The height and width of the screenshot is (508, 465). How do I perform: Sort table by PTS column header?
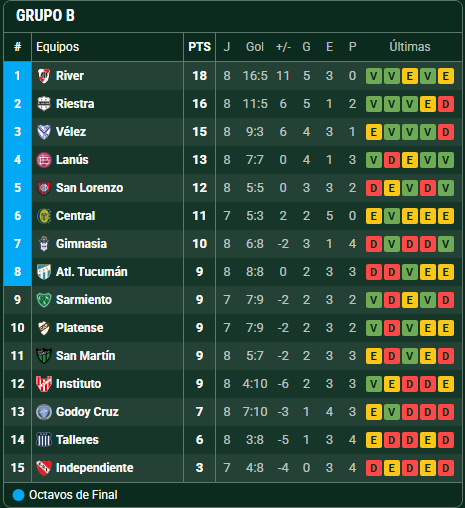pos(199,47)
